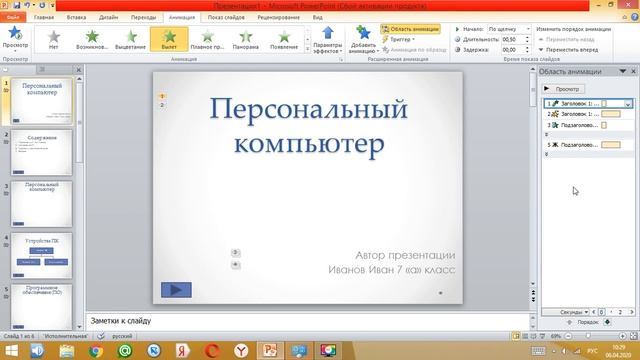
Task: Click the Redo icon in quick access toolbar
Action: (x=42, y=5)
